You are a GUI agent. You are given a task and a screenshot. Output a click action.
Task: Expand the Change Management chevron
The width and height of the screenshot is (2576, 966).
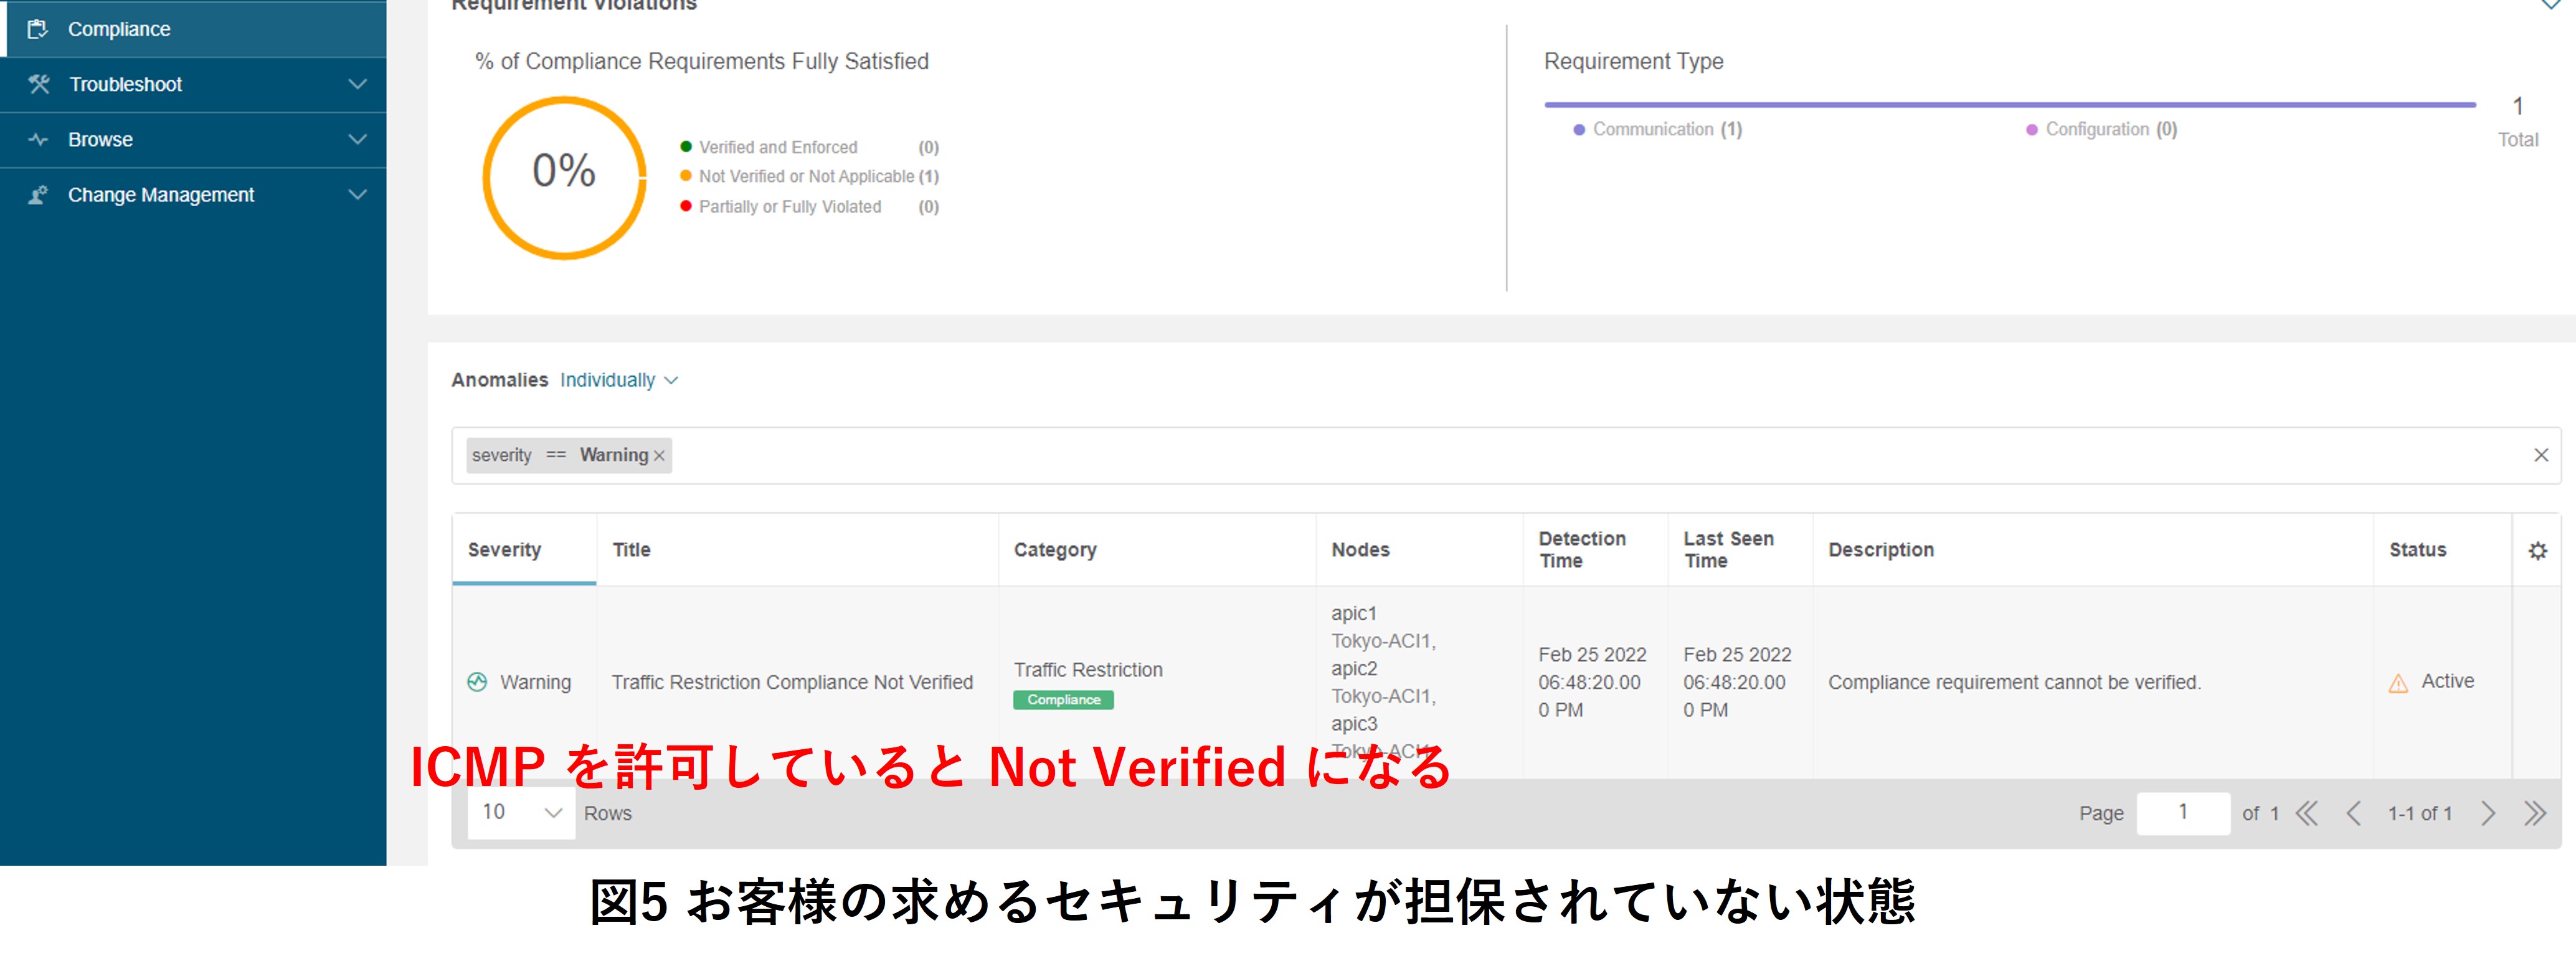(x=357, y=195)
